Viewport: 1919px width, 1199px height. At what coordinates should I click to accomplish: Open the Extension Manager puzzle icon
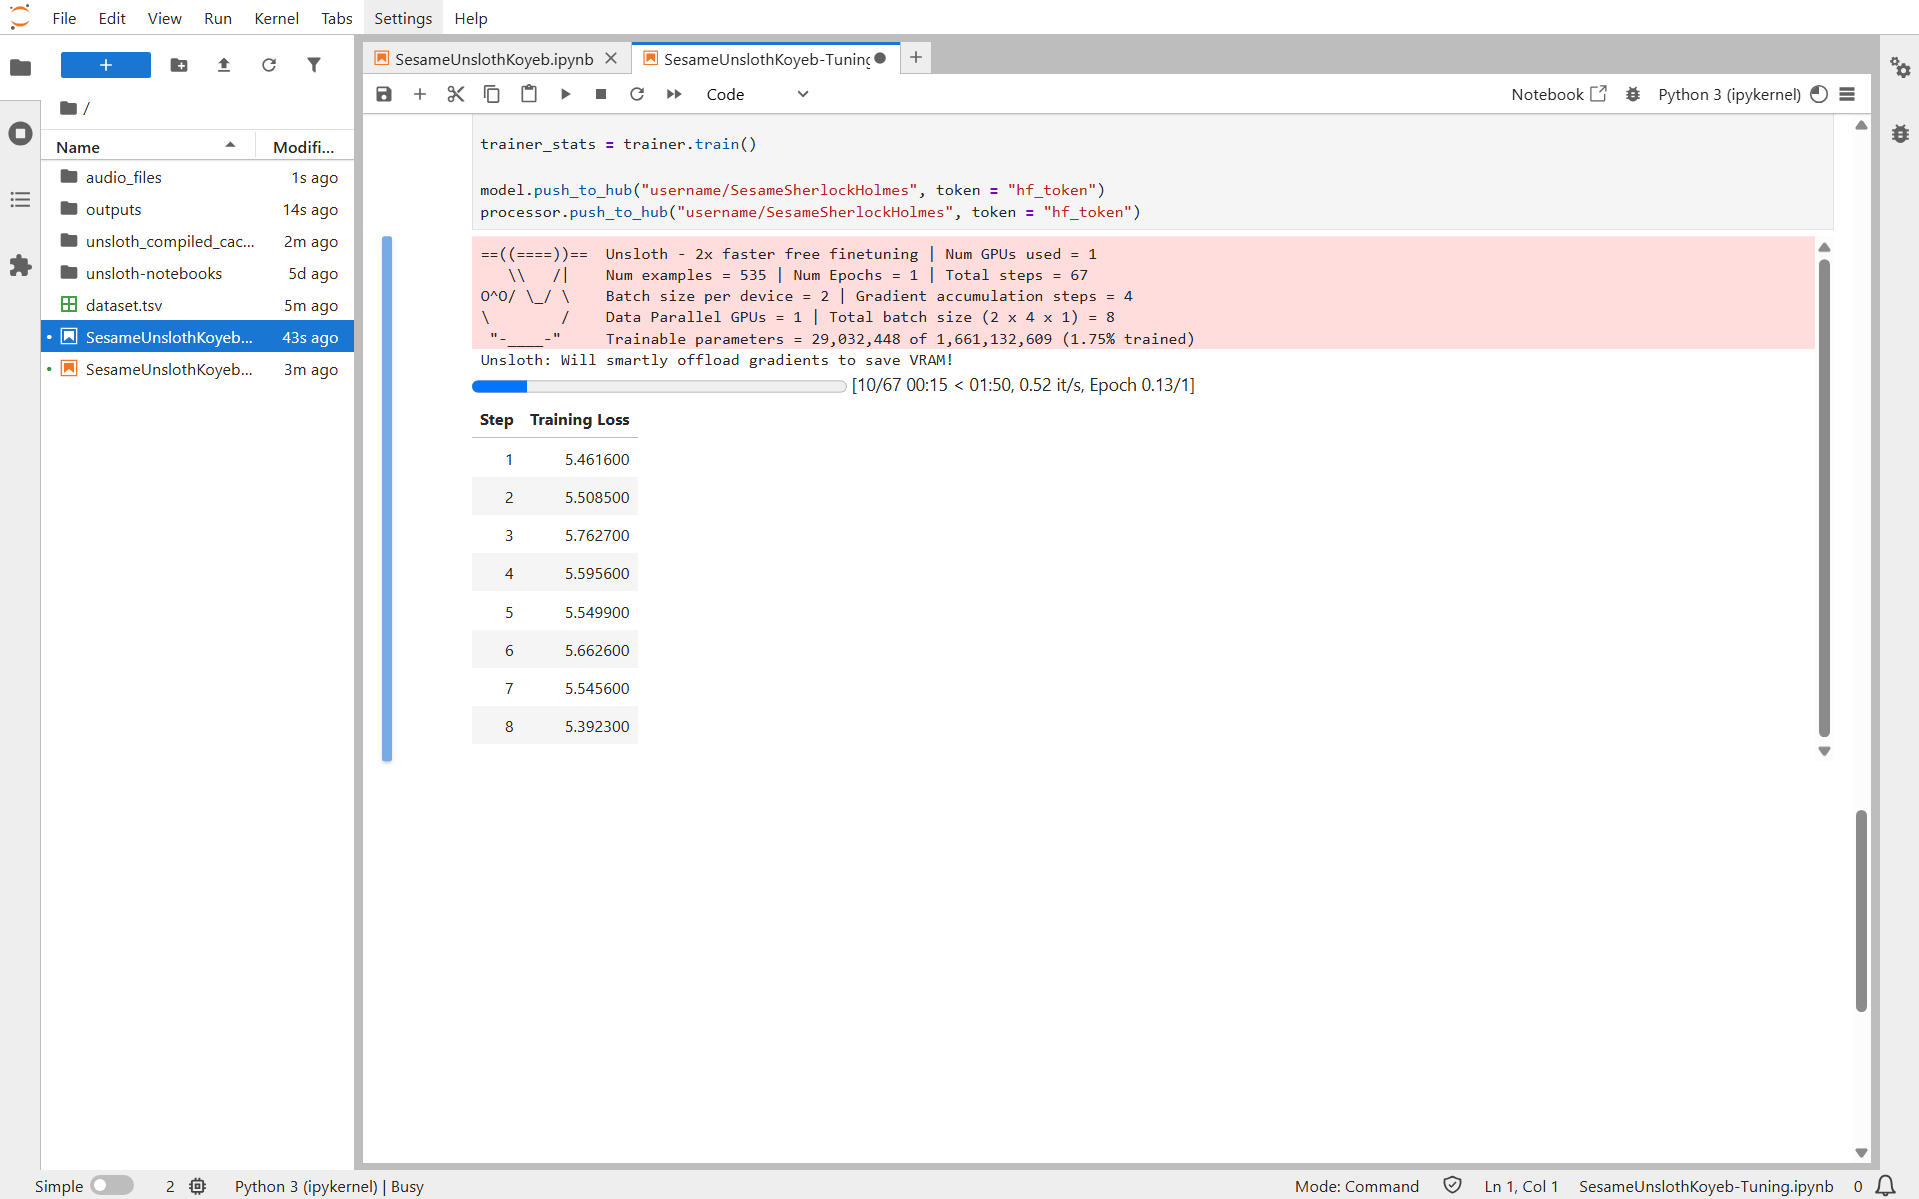20,266
